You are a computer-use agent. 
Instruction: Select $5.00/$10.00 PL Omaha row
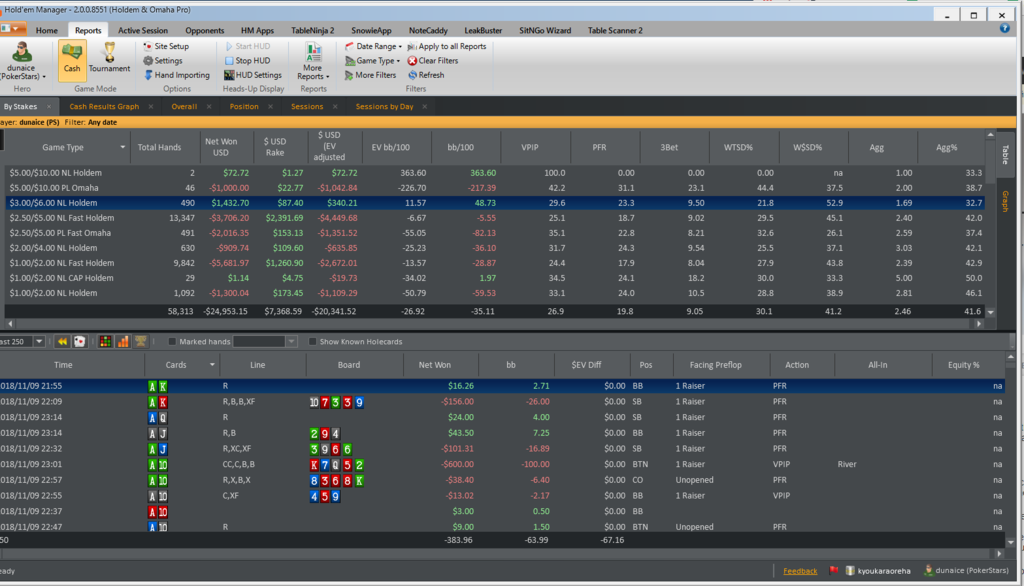496,188
